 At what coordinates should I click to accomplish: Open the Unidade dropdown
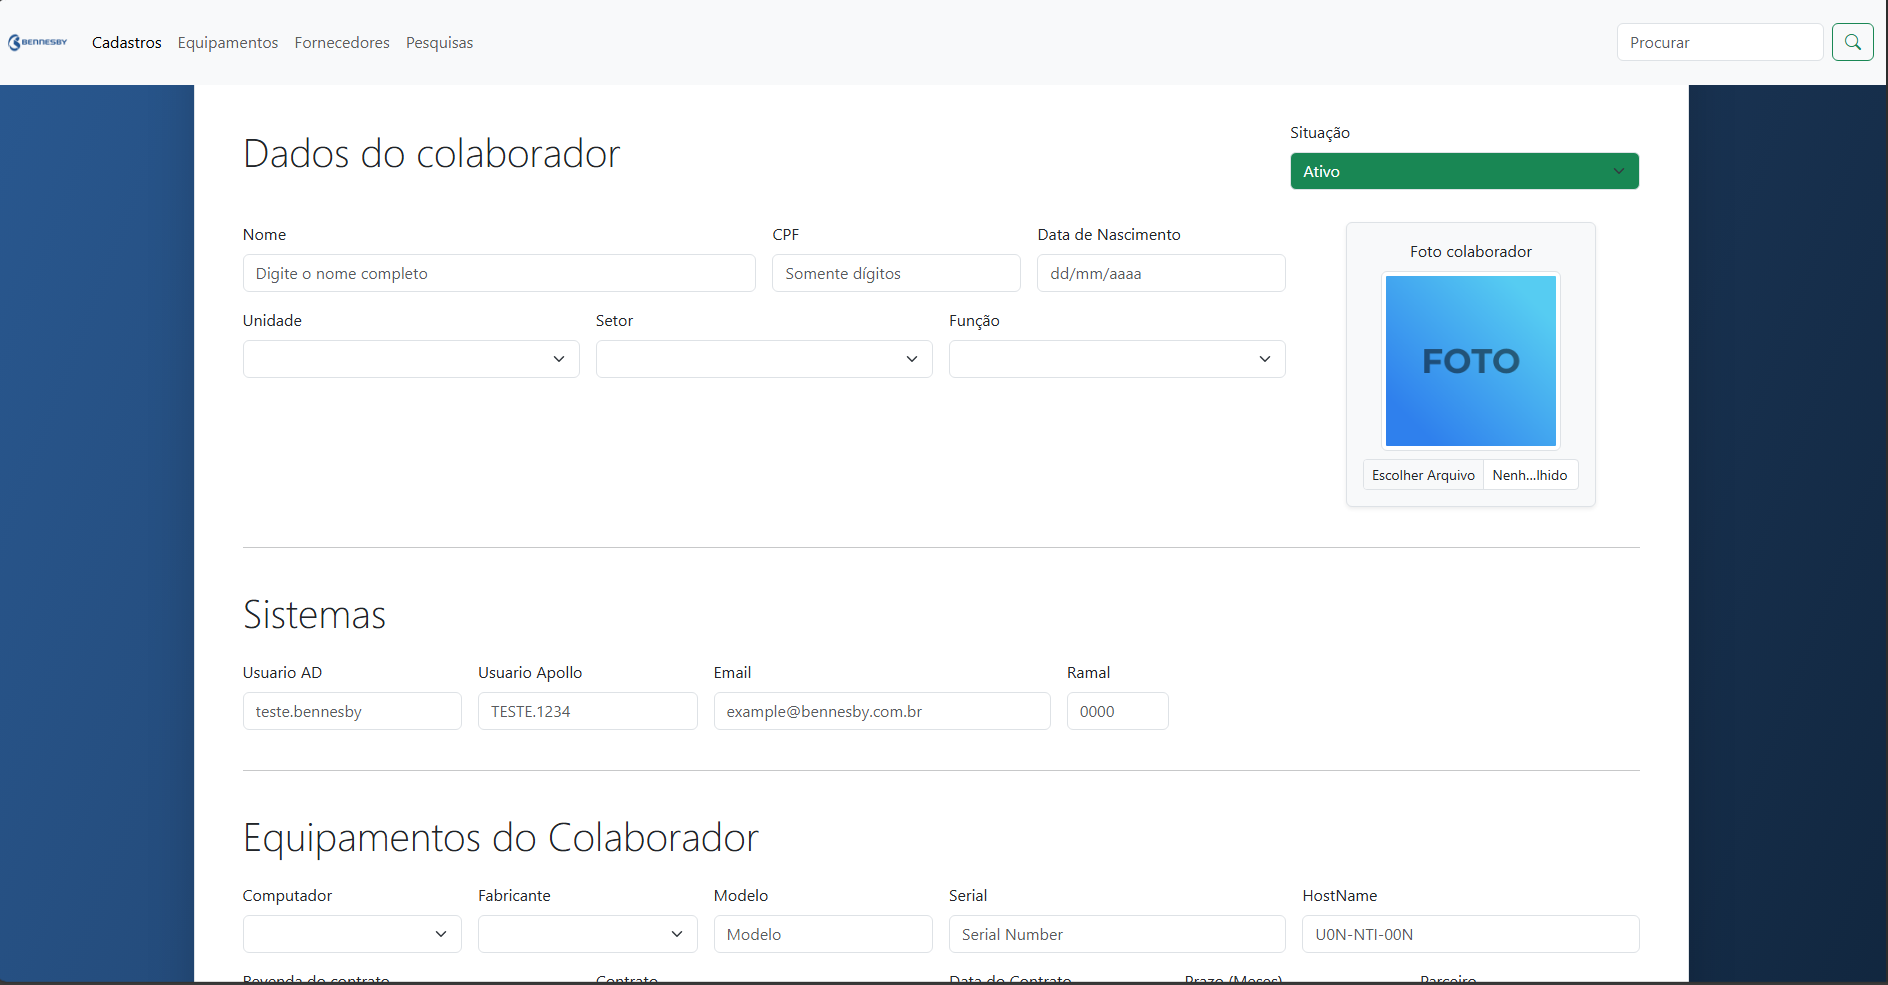[x=410, y=359]
